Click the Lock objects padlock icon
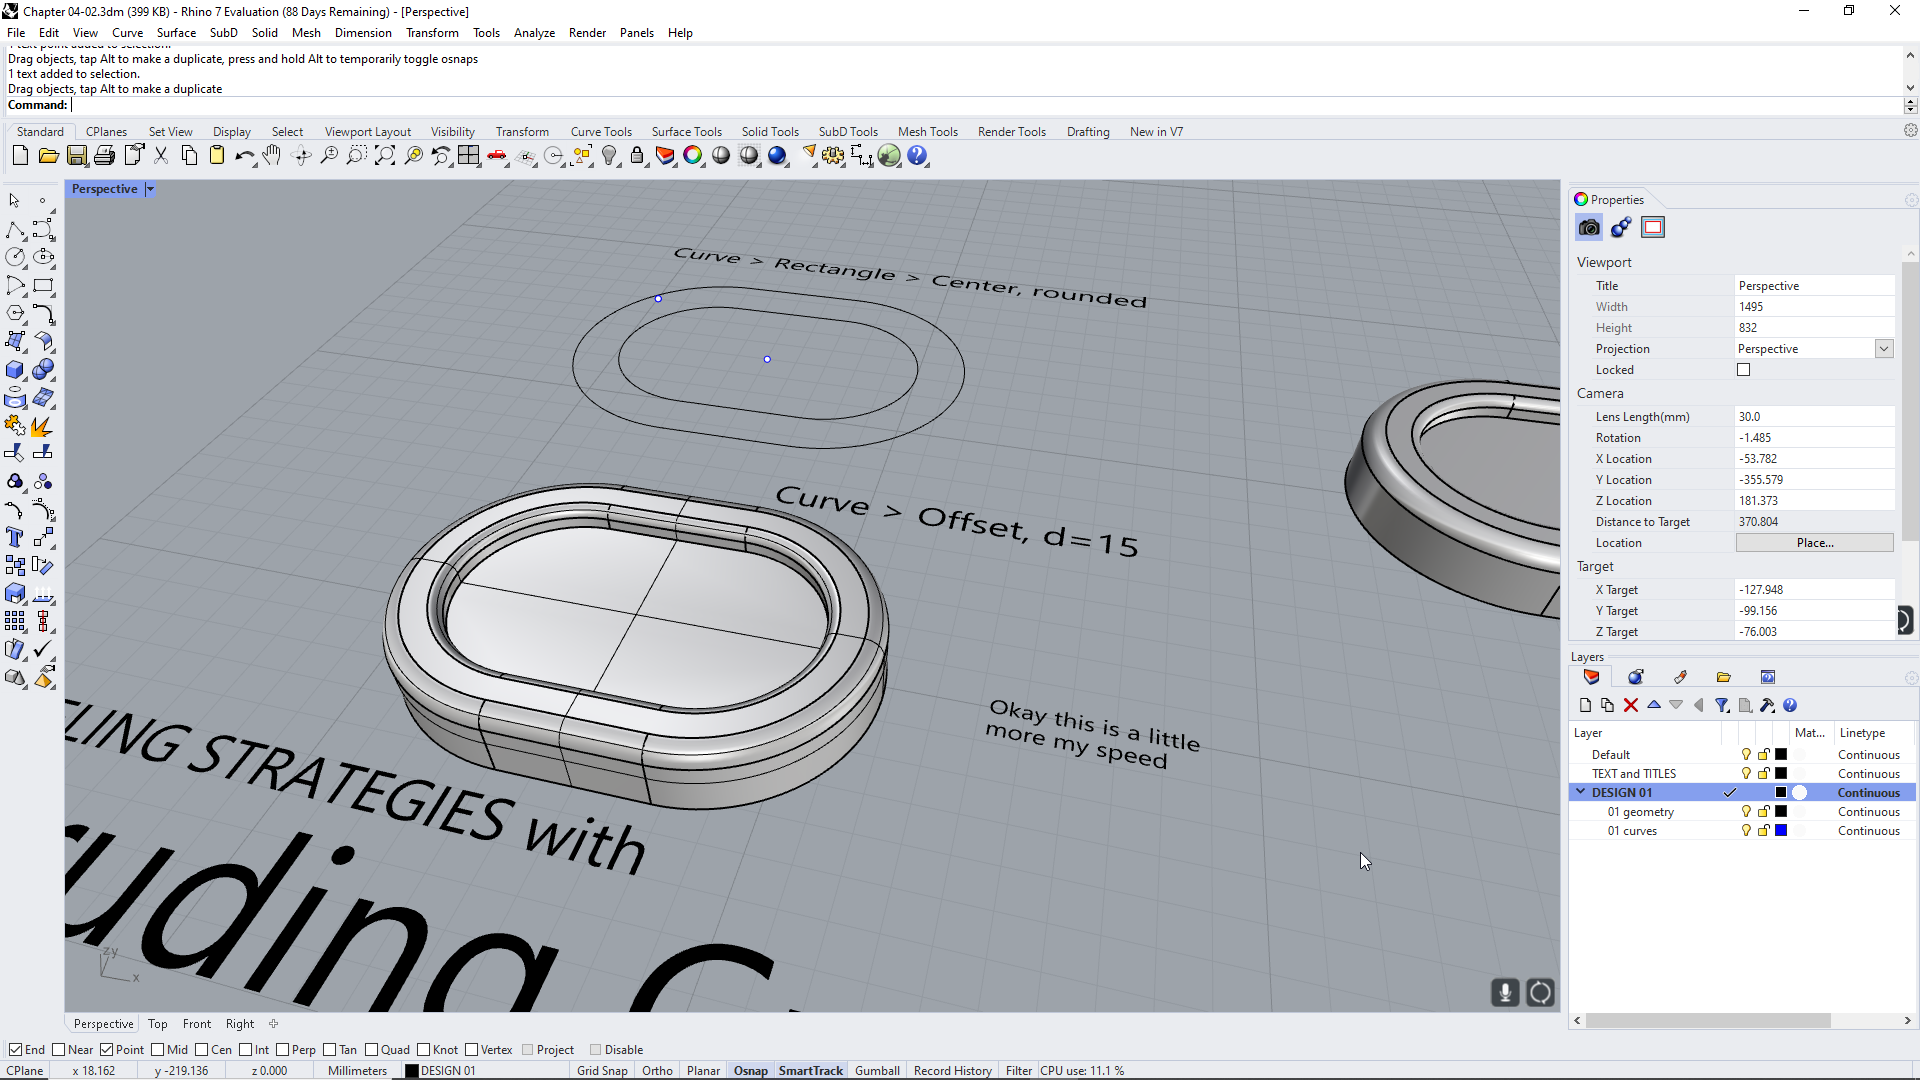1920x1080 pixels. click(637, 156)
